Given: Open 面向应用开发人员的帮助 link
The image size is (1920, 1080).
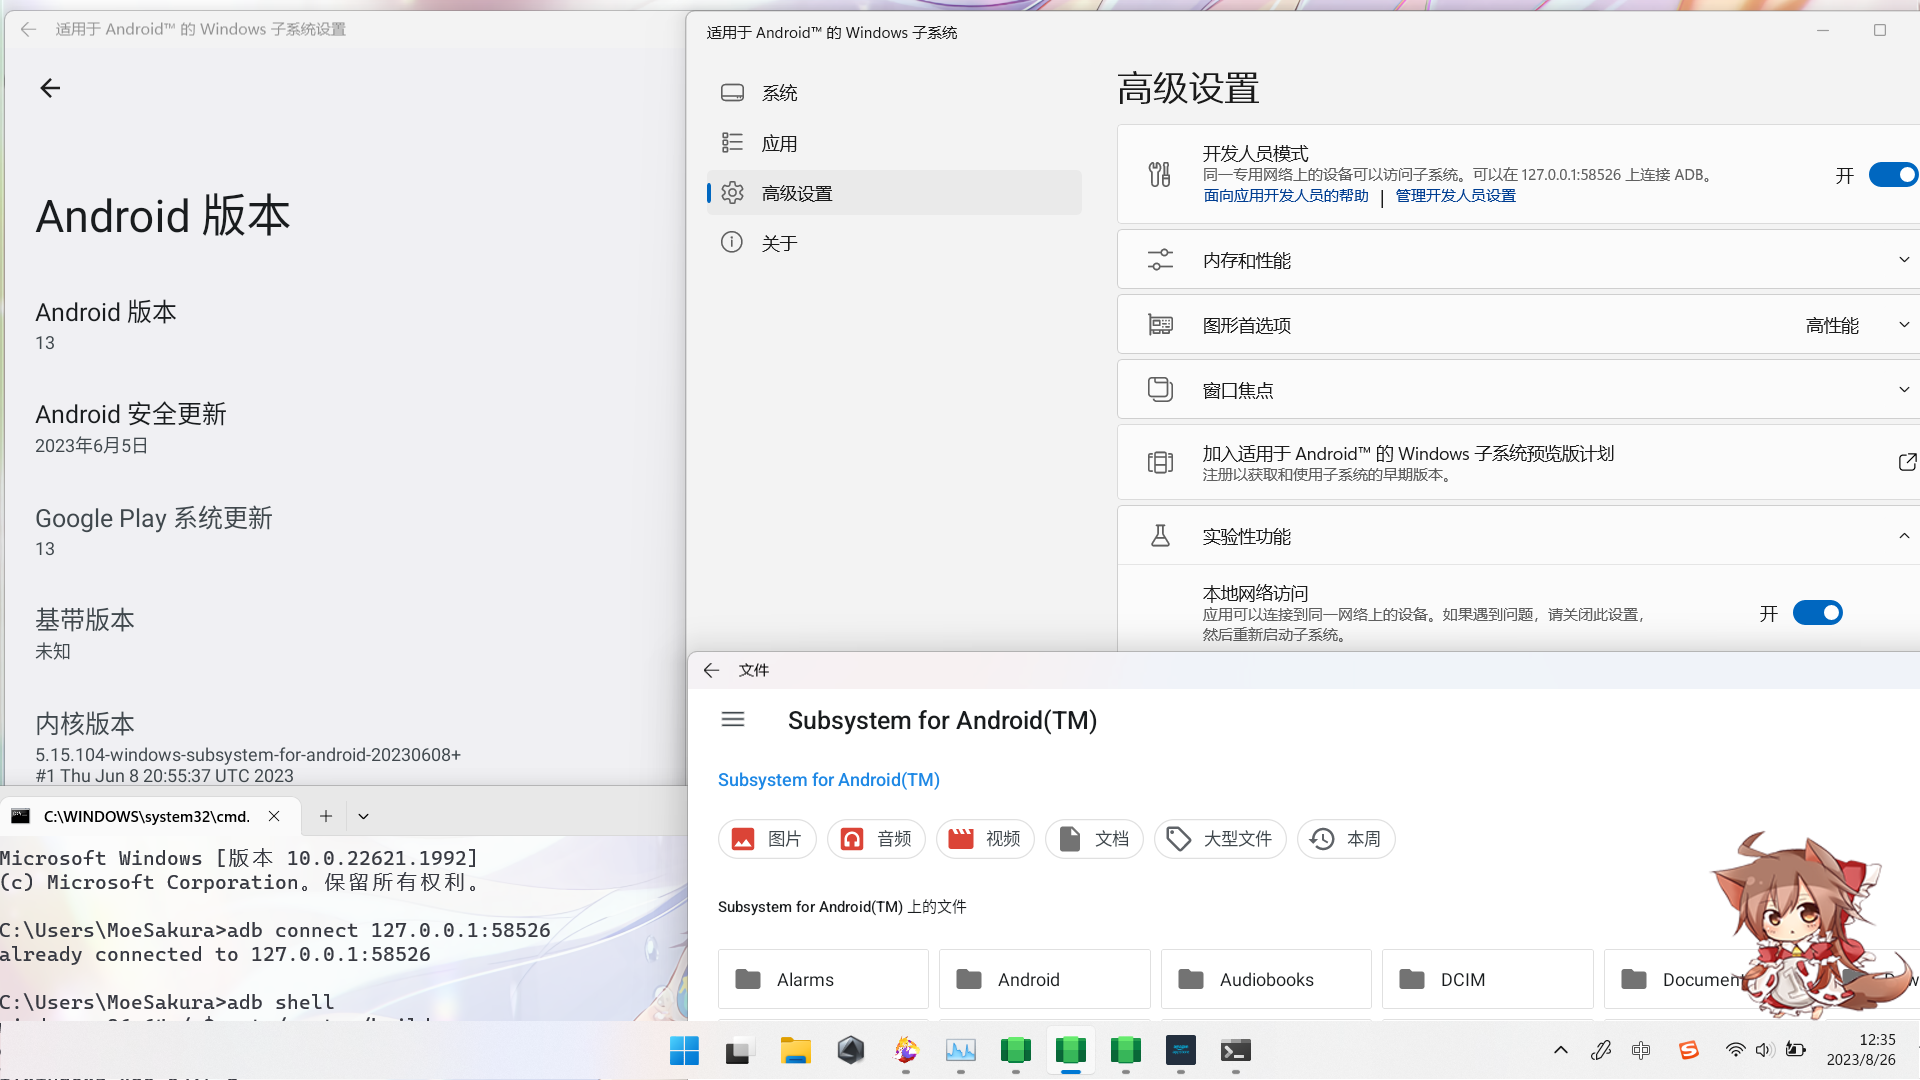Looking at the screenshot, I should coord(1285,195).
